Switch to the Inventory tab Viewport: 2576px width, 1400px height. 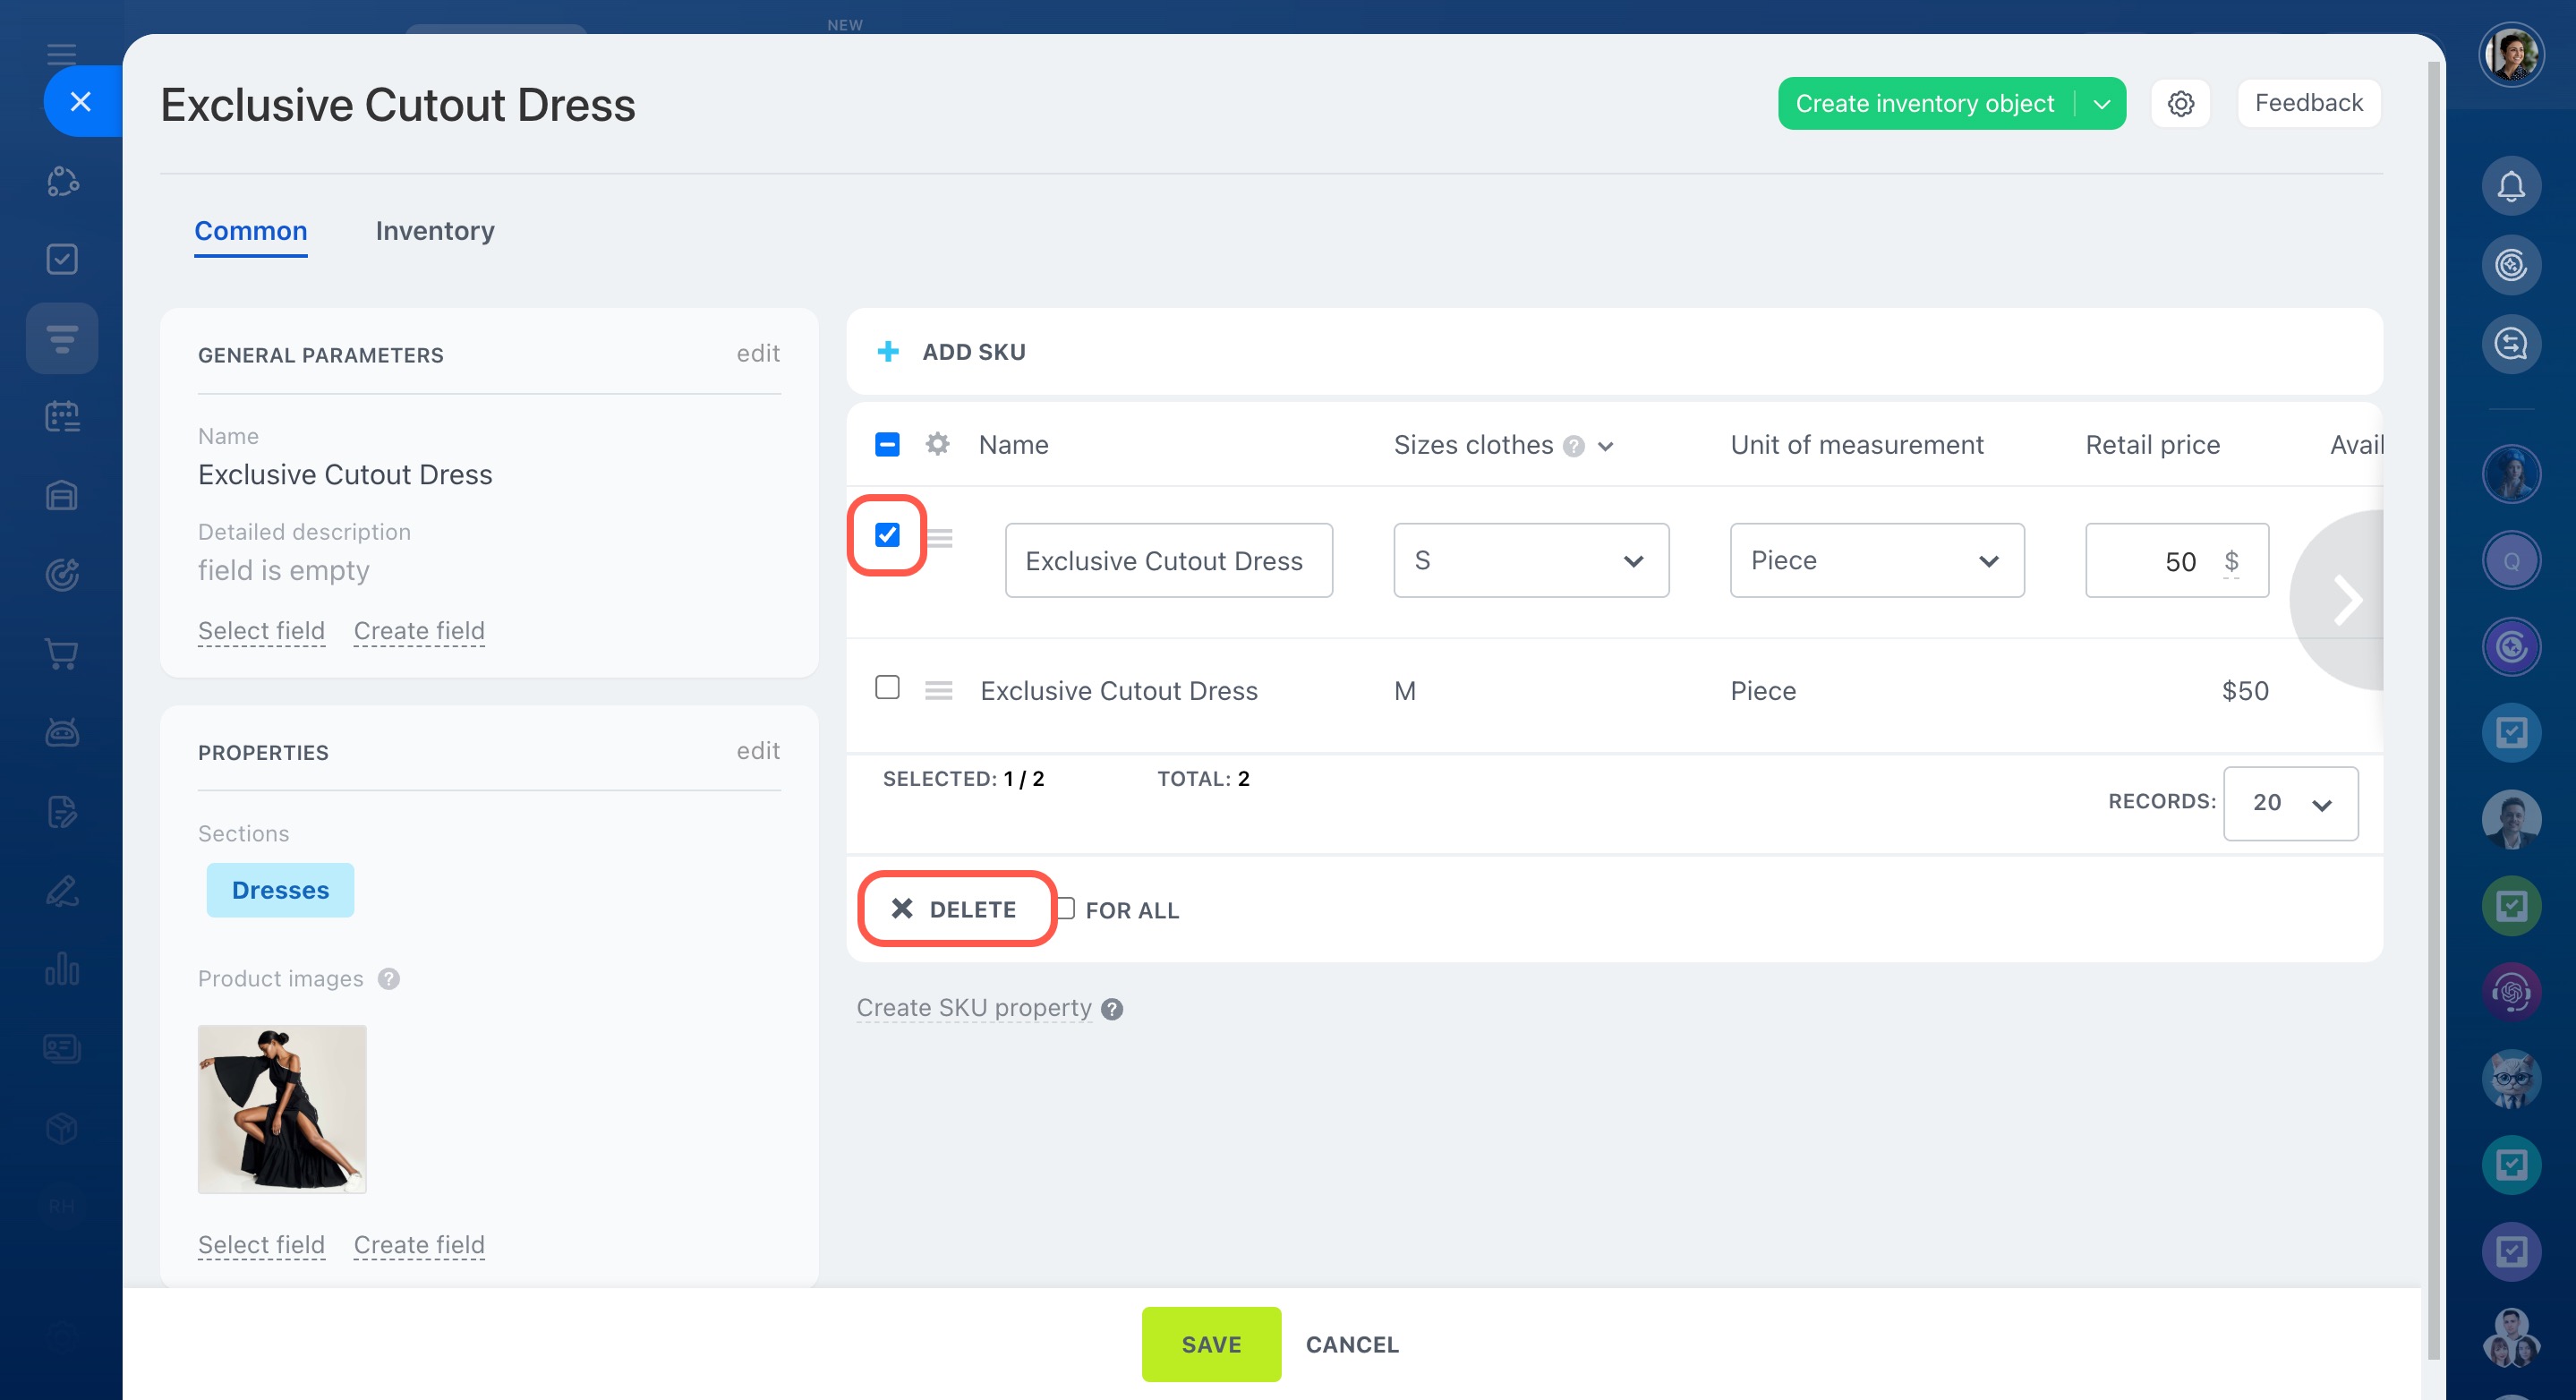click(435, 231)
